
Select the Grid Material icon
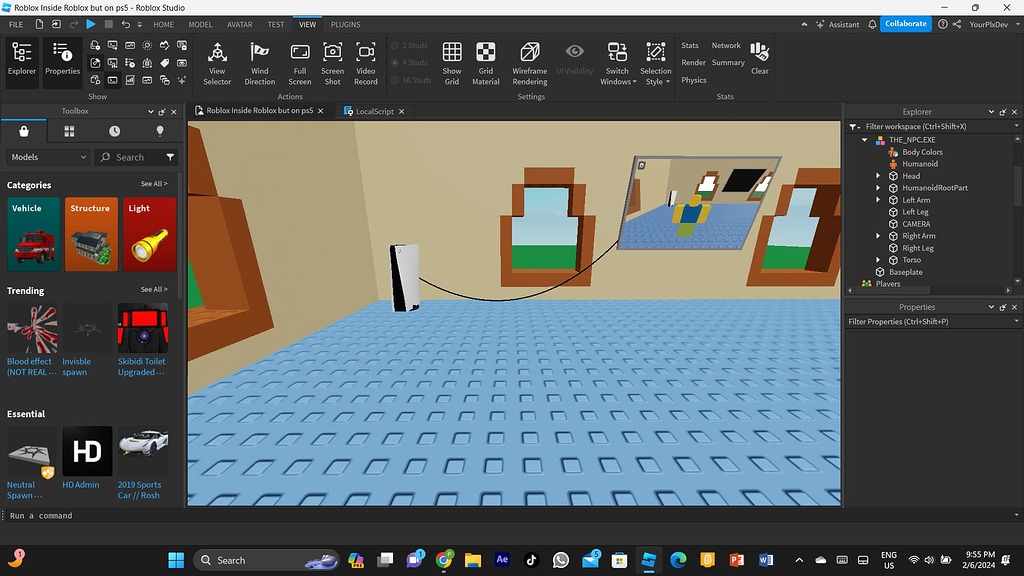coord(486,61)
